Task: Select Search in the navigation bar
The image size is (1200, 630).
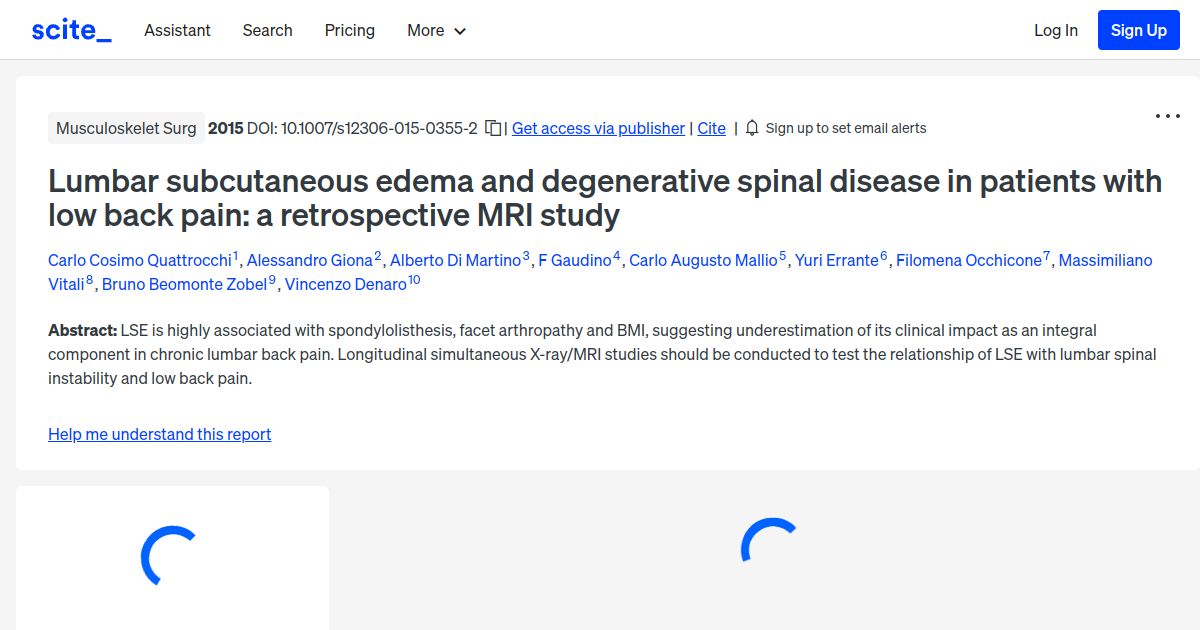Action: [x=267, y=31]
